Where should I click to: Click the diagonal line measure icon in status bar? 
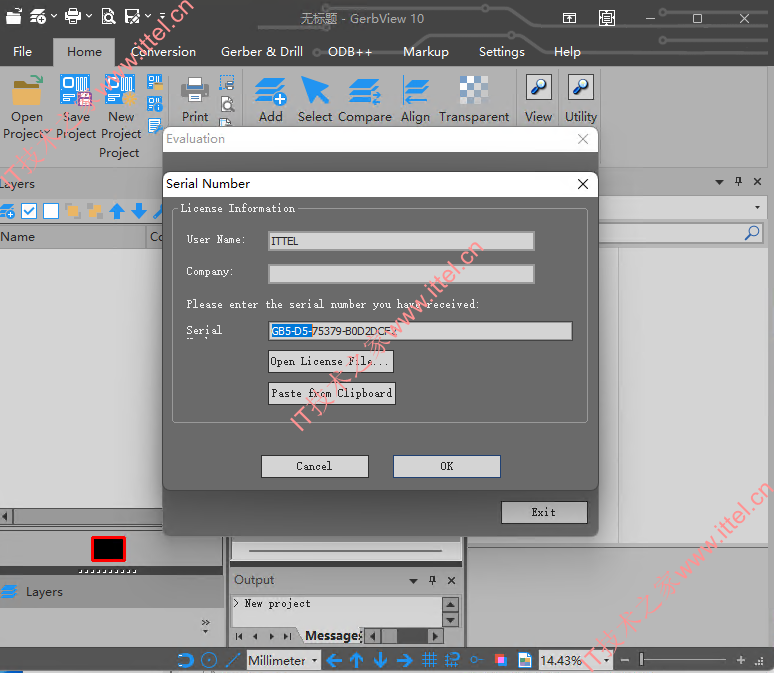232,660
